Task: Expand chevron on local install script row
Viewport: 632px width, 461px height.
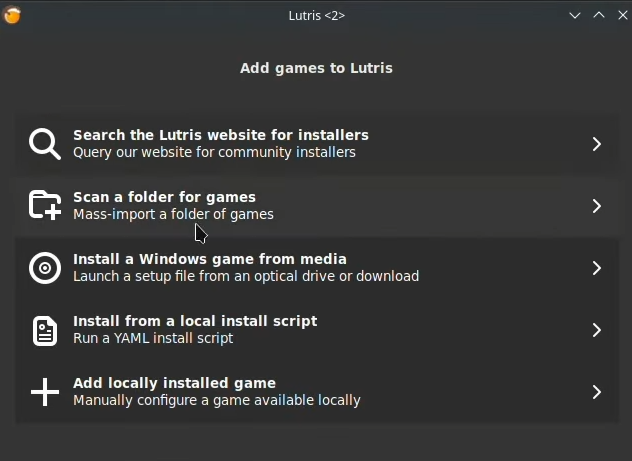Action: [597, 330]
